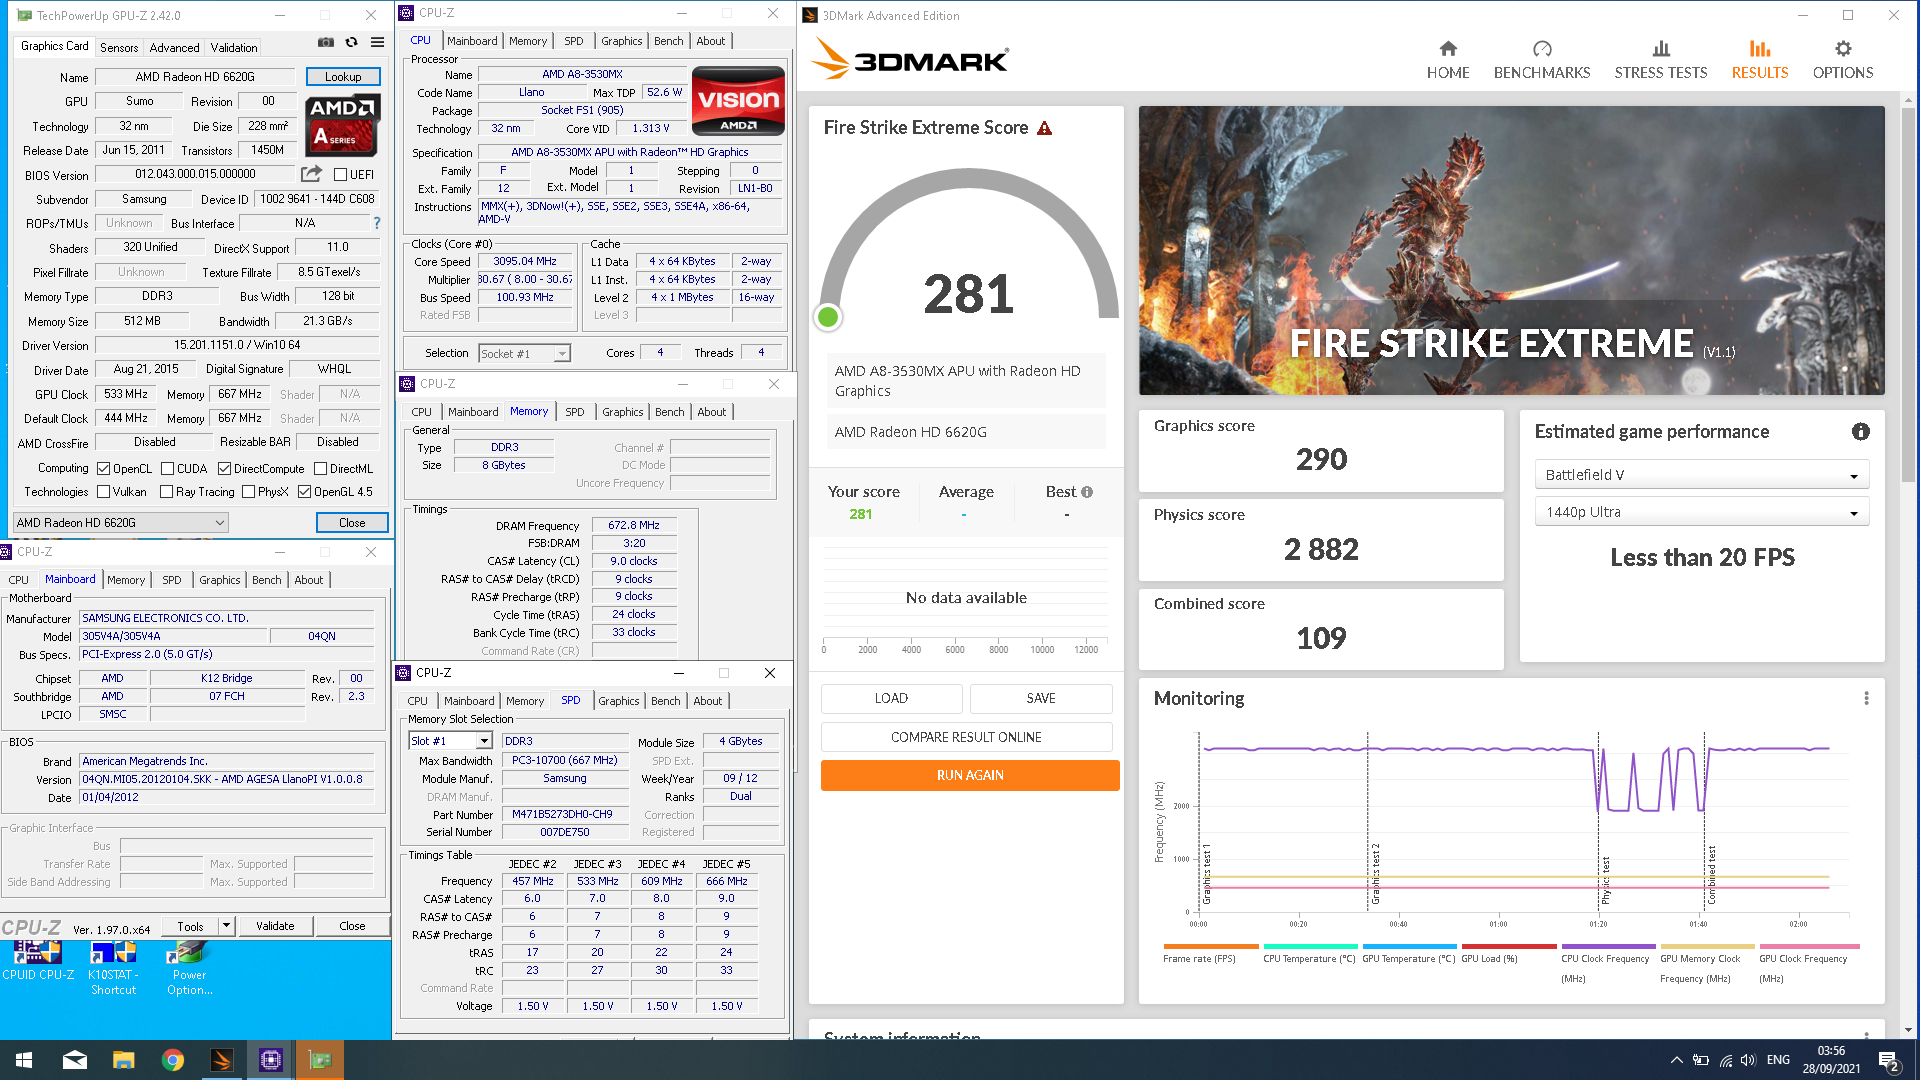
Task: Click the GPU-Z Close button
Action: (352, 522)
